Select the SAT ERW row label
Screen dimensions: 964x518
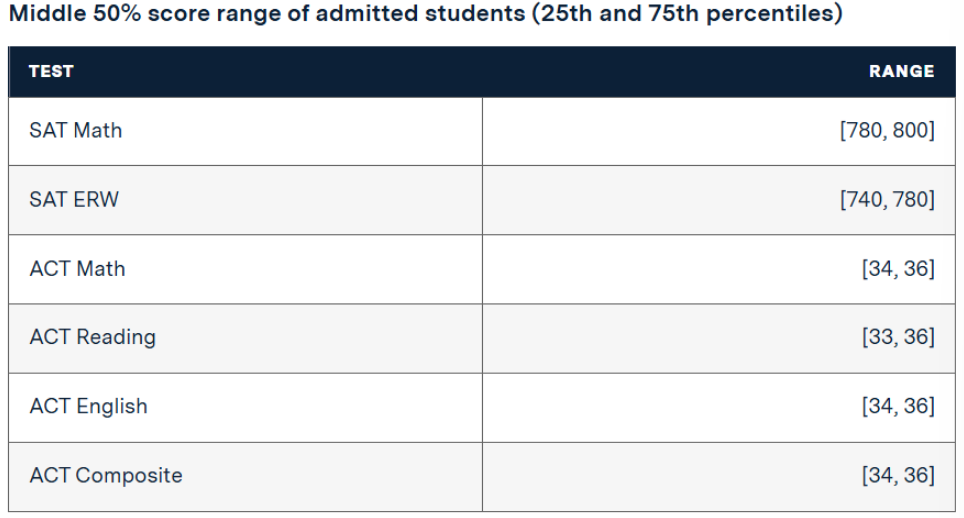74,199
